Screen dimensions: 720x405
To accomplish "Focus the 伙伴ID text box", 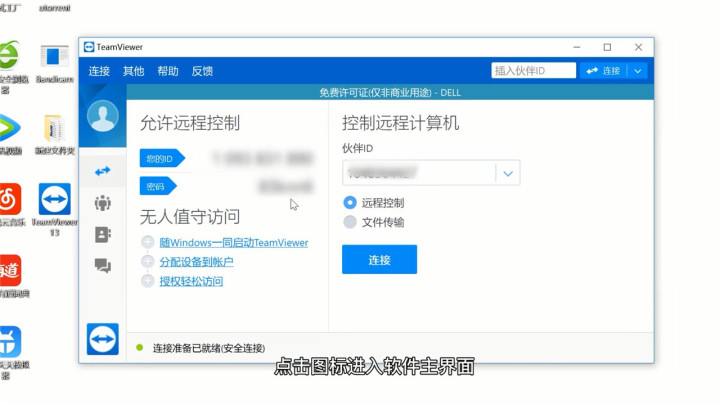I will pyautogui.click(x=419, y=173).
